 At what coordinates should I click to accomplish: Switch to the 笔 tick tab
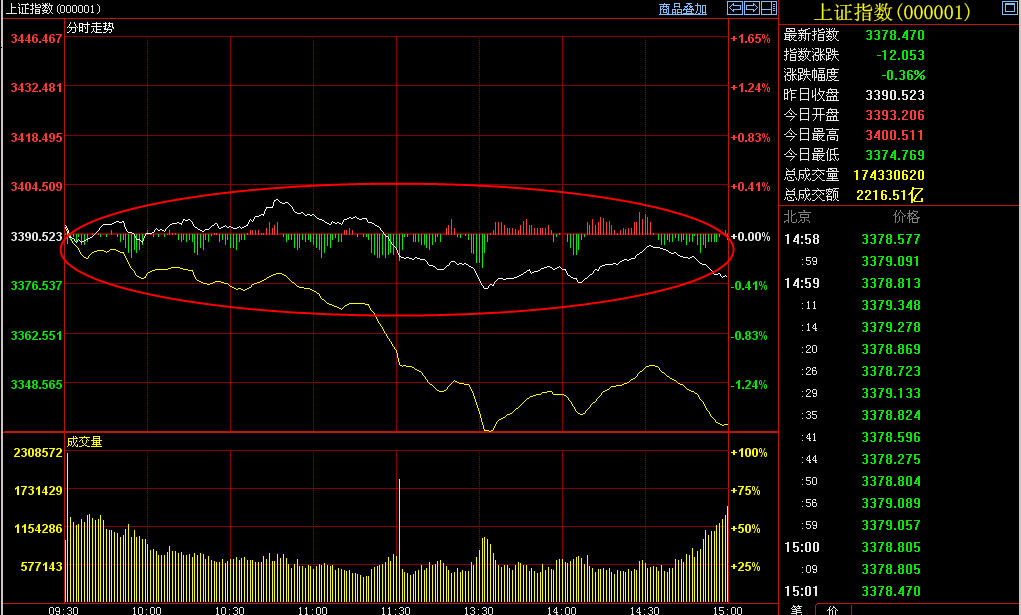click(x=796, y=609)
